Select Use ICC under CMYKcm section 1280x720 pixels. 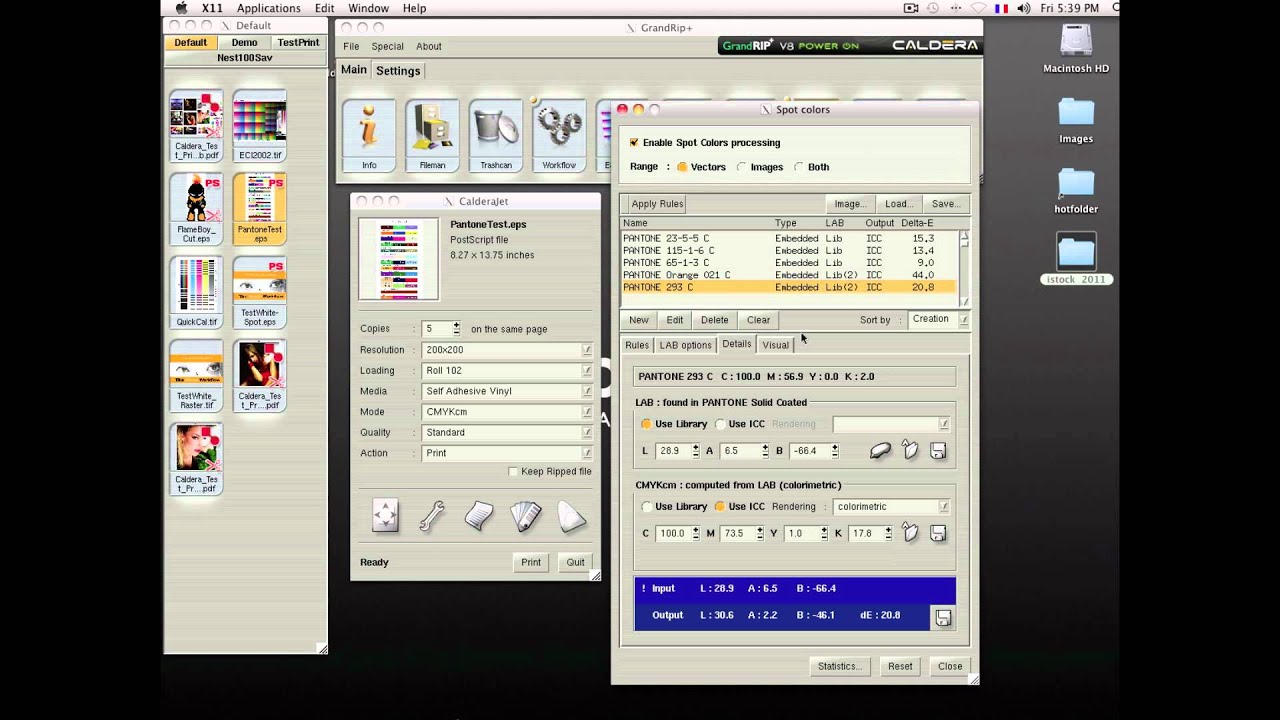(720, 507)
